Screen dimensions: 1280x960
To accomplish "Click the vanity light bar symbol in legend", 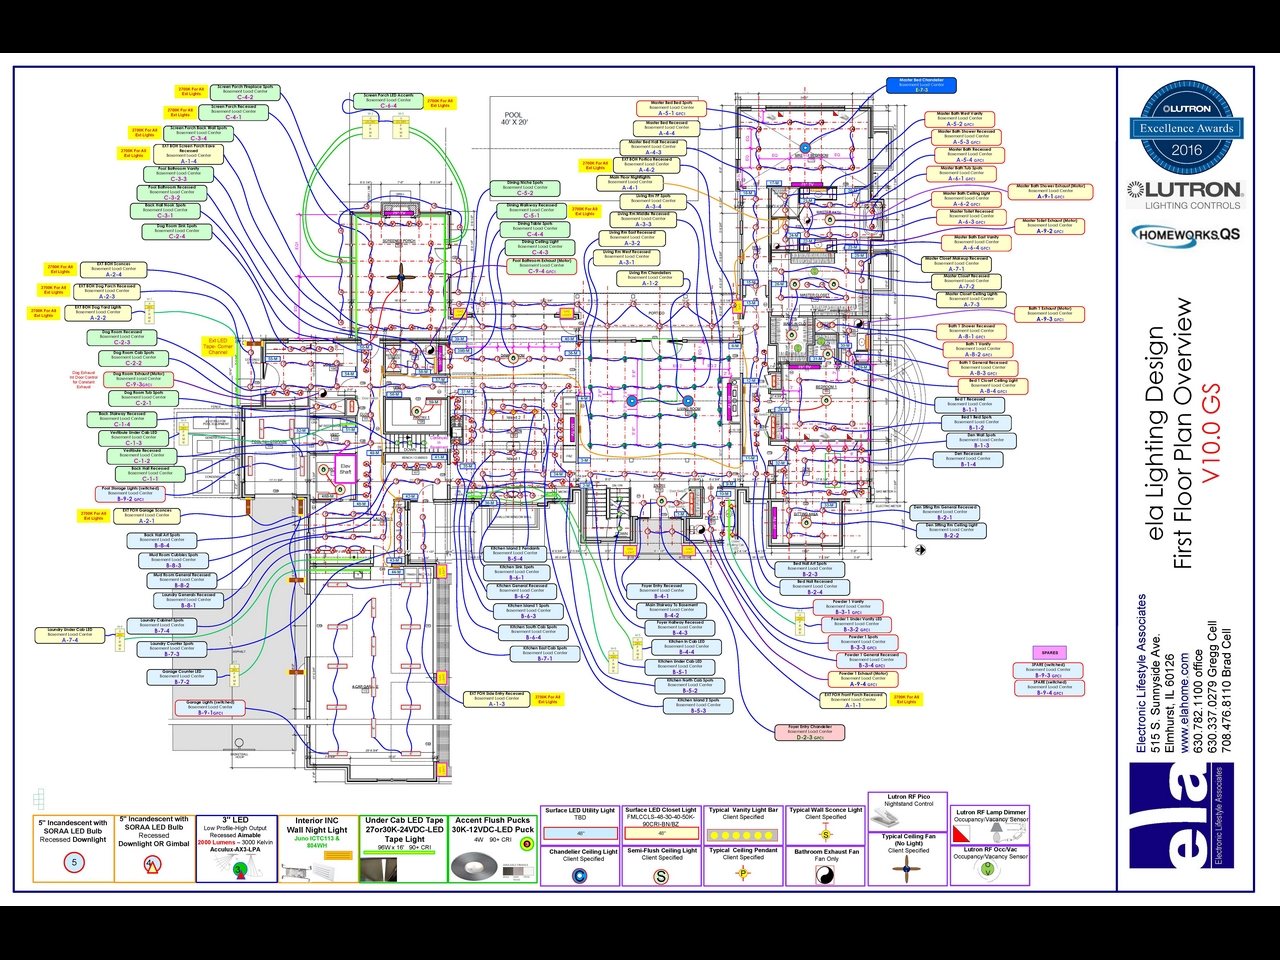I will (x=743, y=834).
